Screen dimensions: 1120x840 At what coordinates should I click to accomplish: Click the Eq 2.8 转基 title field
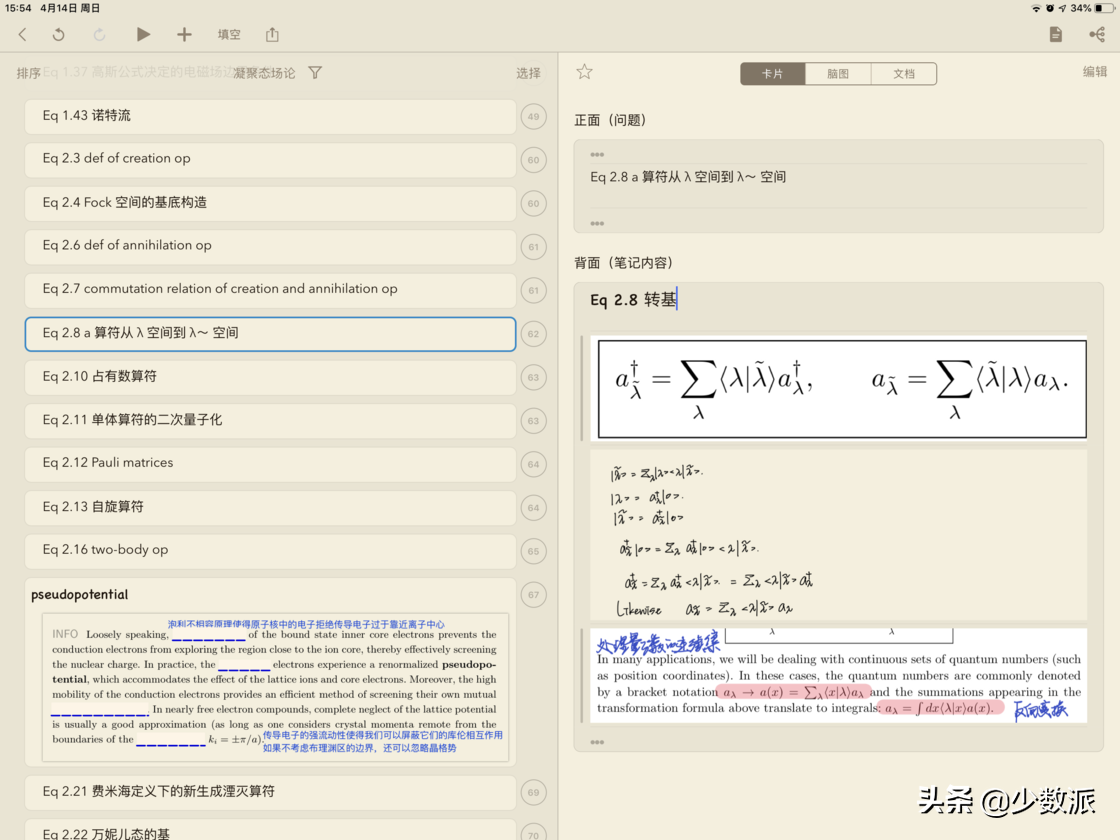click(x=838, y=300)
